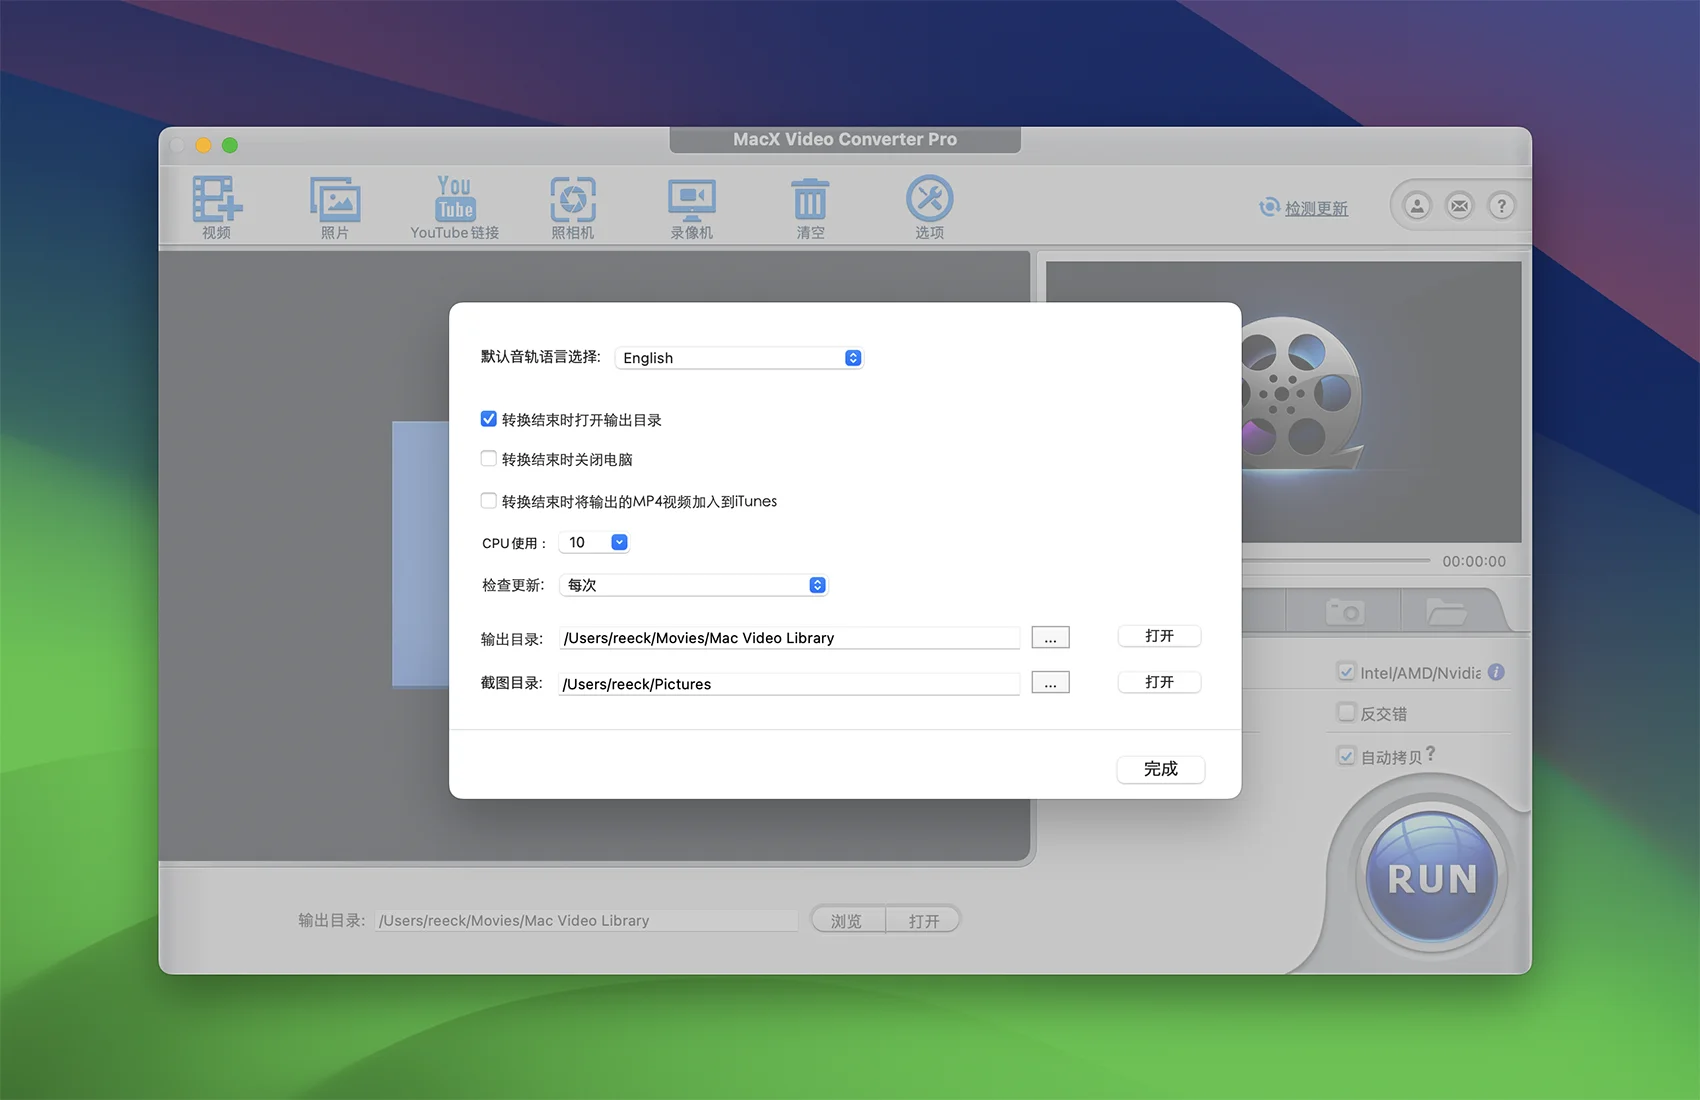Open the help question mark icon

(x=1501, y=206)
